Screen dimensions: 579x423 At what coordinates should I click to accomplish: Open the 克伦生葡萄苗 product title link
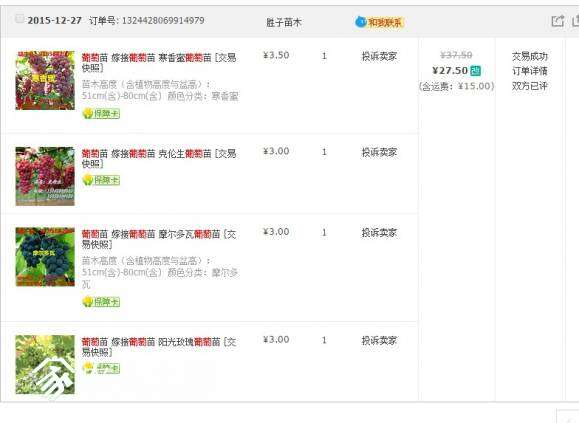tap(159, 158)
